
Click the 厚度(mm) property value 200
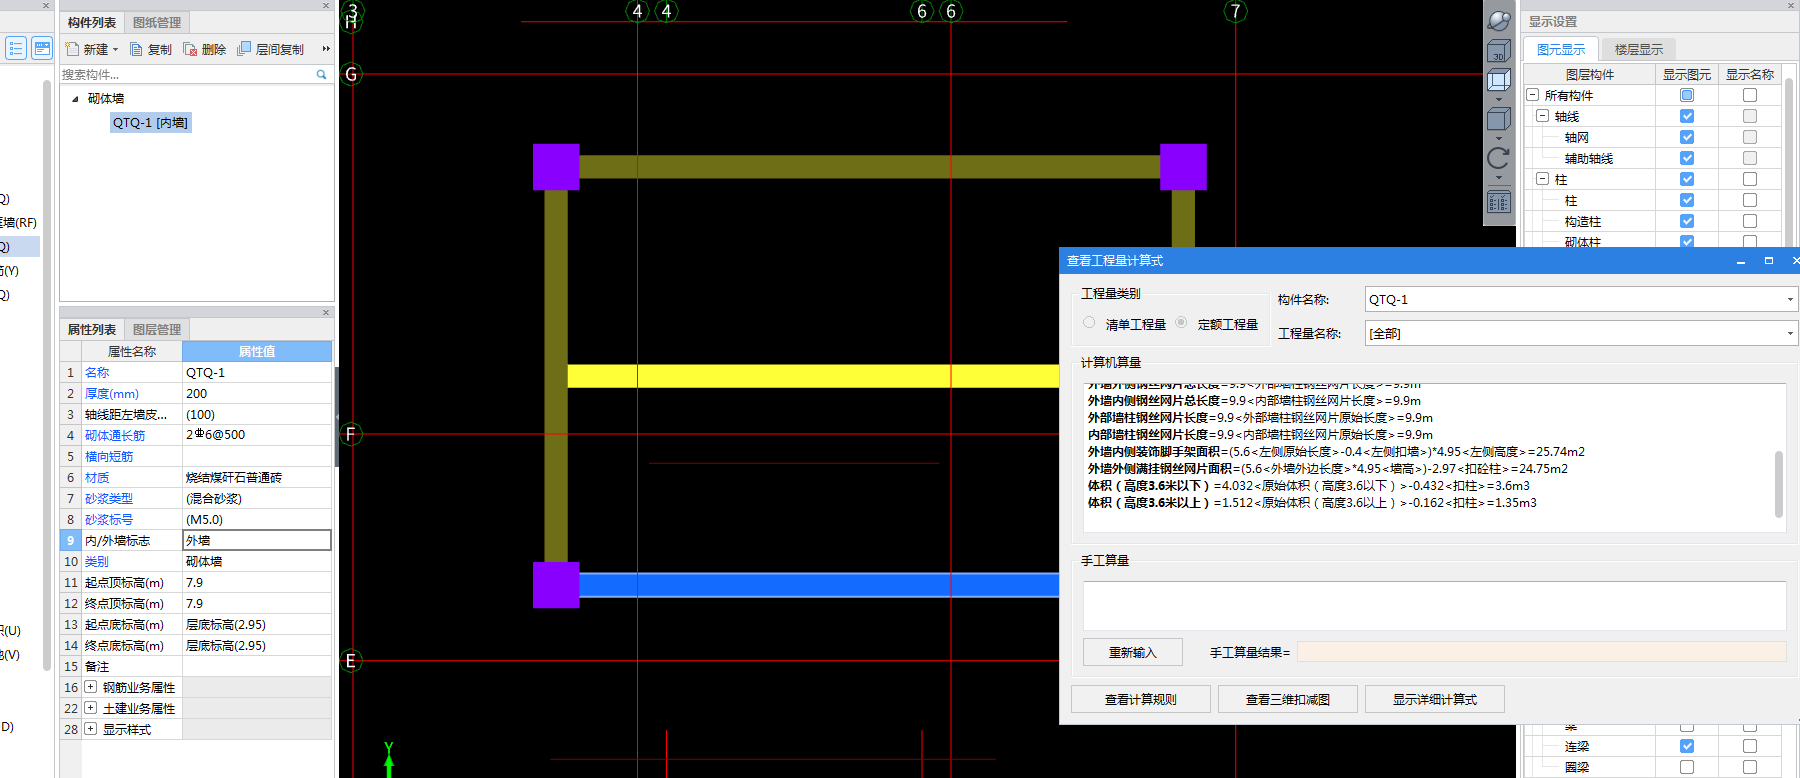[257, 394]
